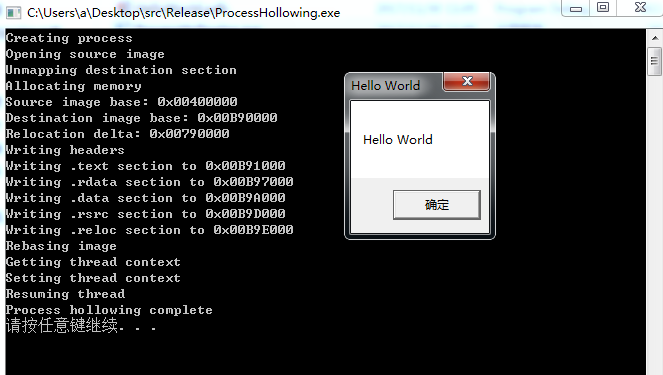Click the "Relocation delta" output line
The image size is (663, 375).
(x=118, y=134)
